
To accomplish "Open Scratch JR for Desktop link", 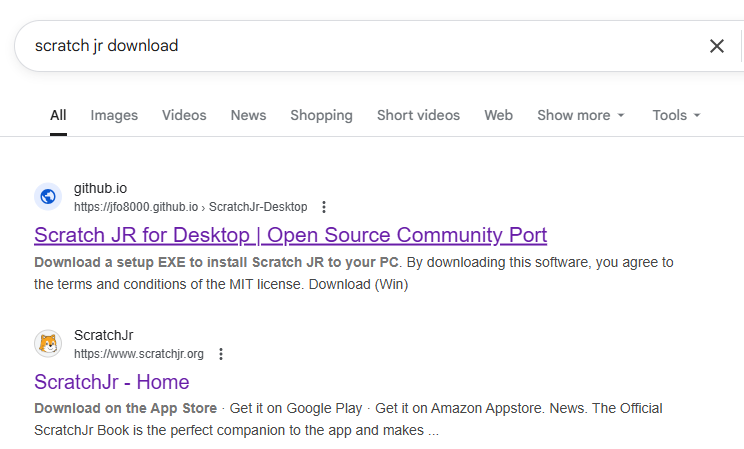I will 290,235.
